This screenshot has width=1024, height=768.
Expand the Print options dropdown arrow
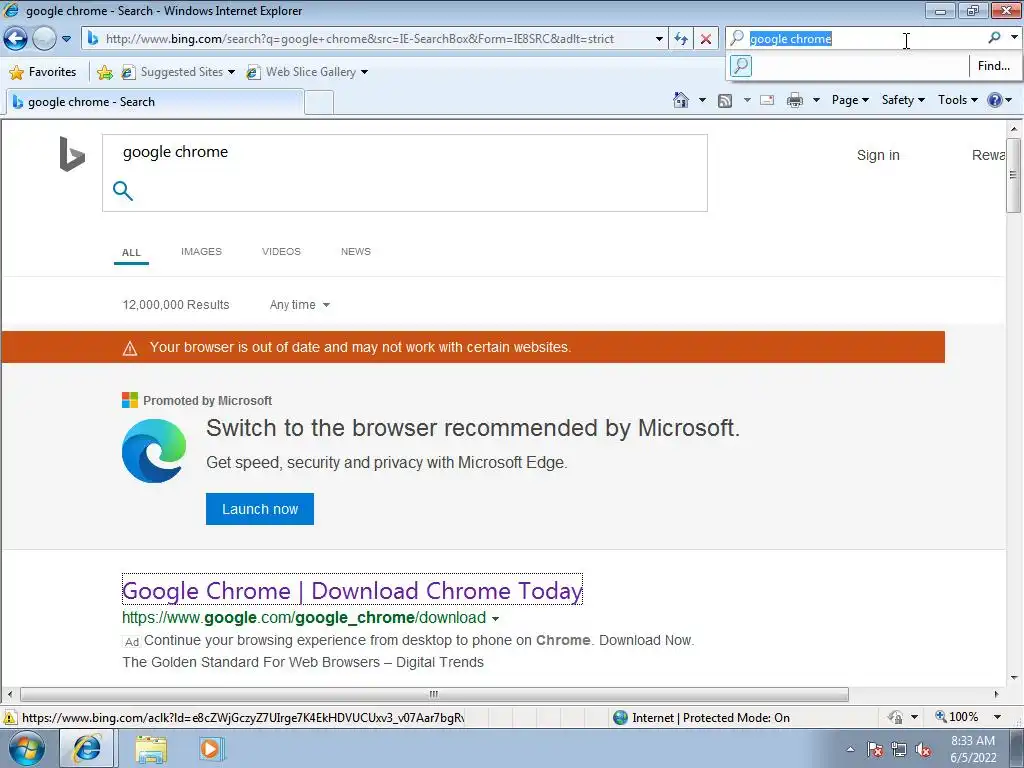tap(816, 100)
